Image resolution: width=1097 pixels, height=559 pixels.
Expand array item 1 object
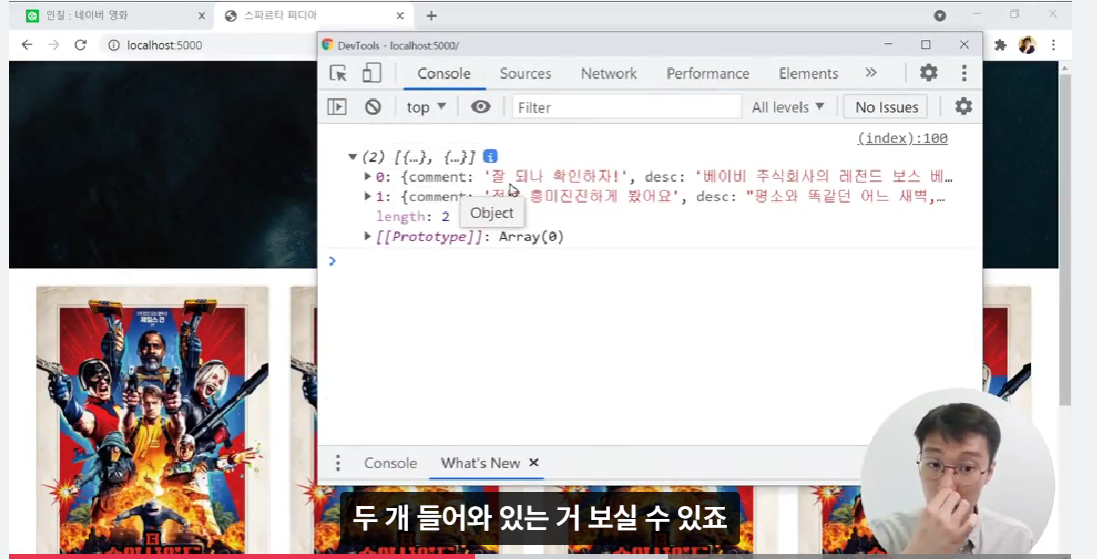[x=367, y=197]
